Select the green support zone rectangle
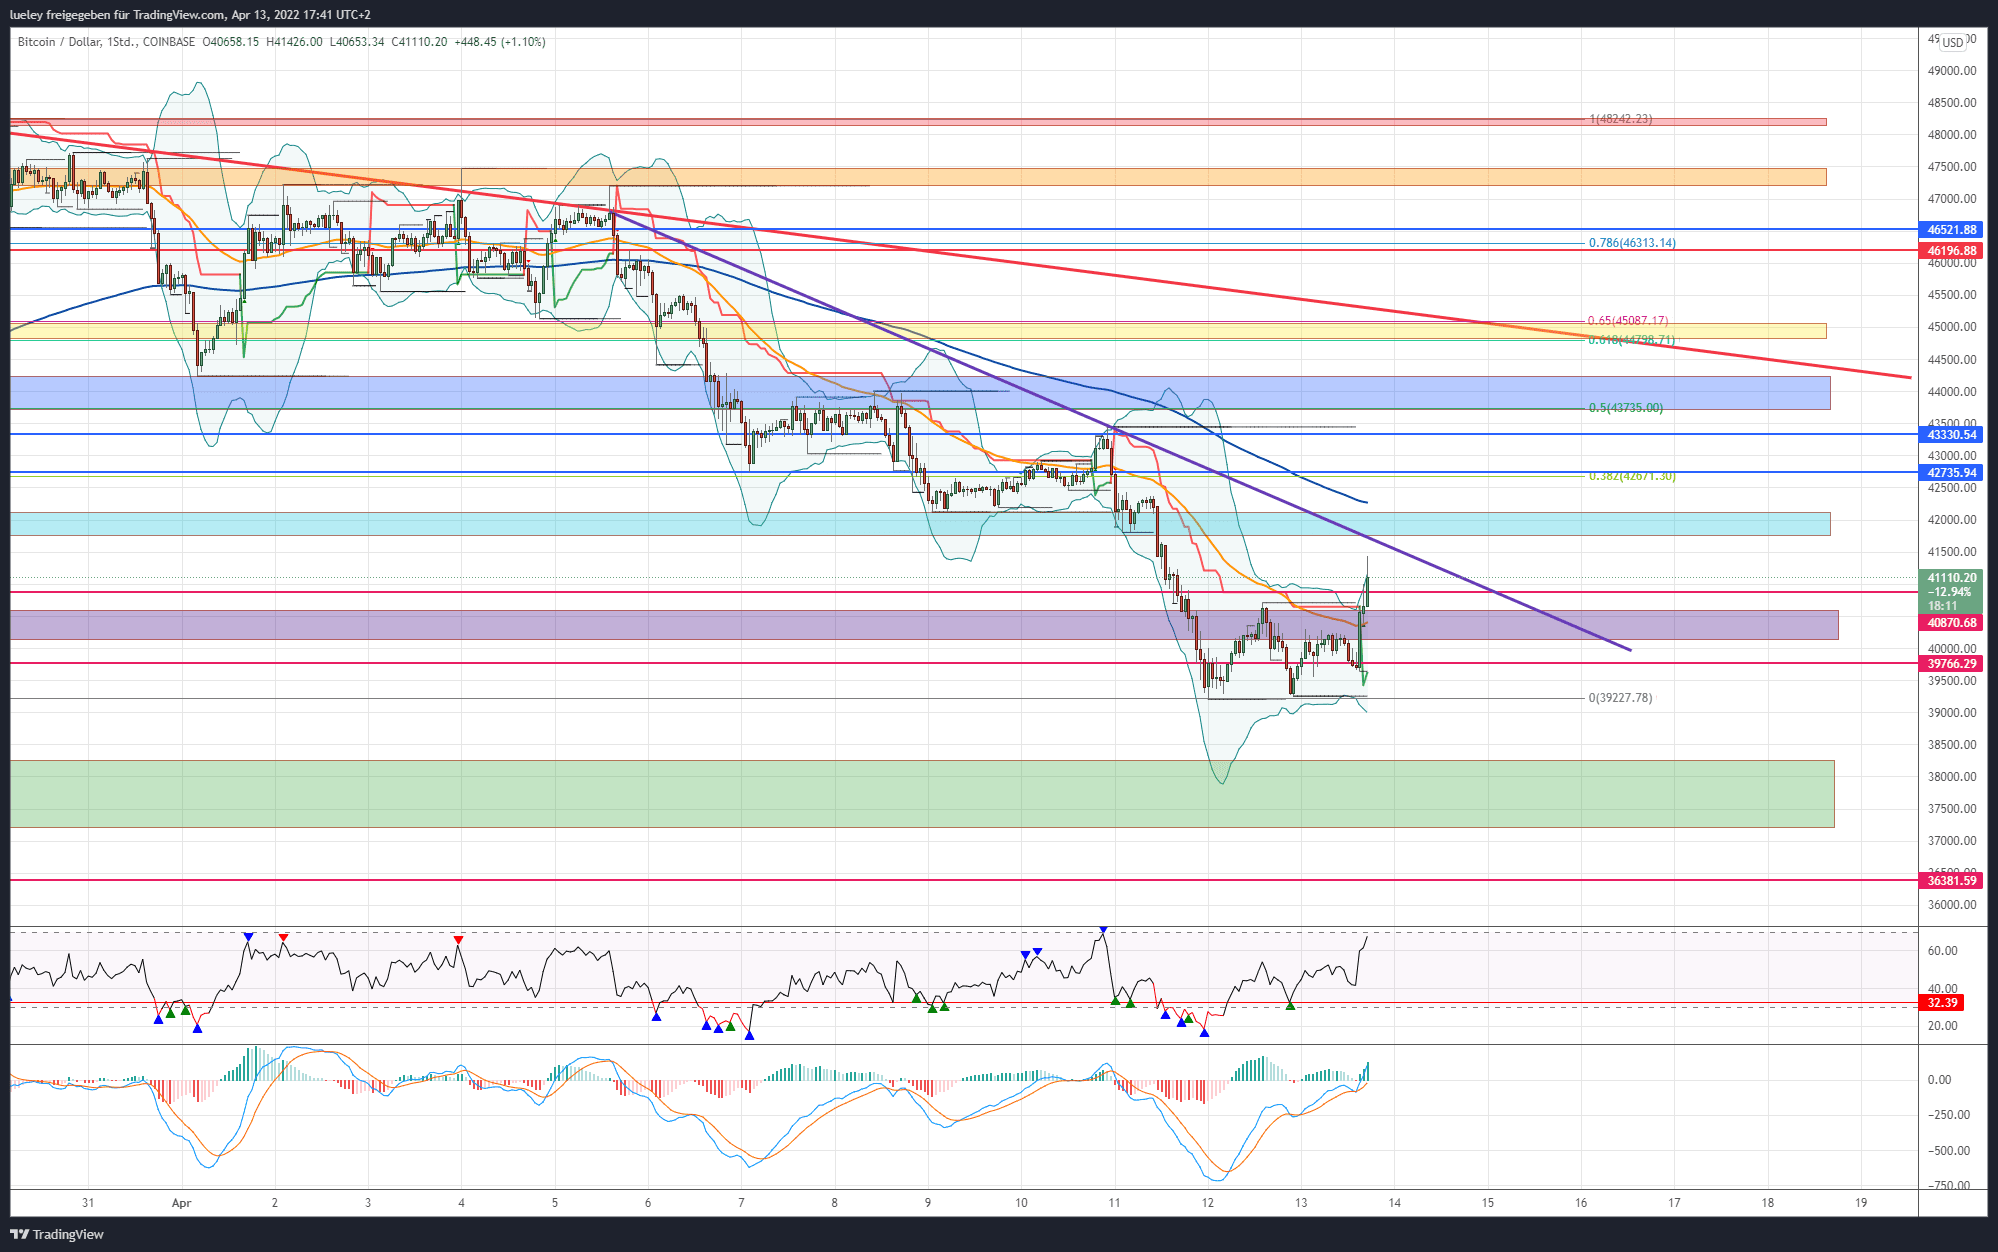The image size is (1998, 1252). point(922,794)
